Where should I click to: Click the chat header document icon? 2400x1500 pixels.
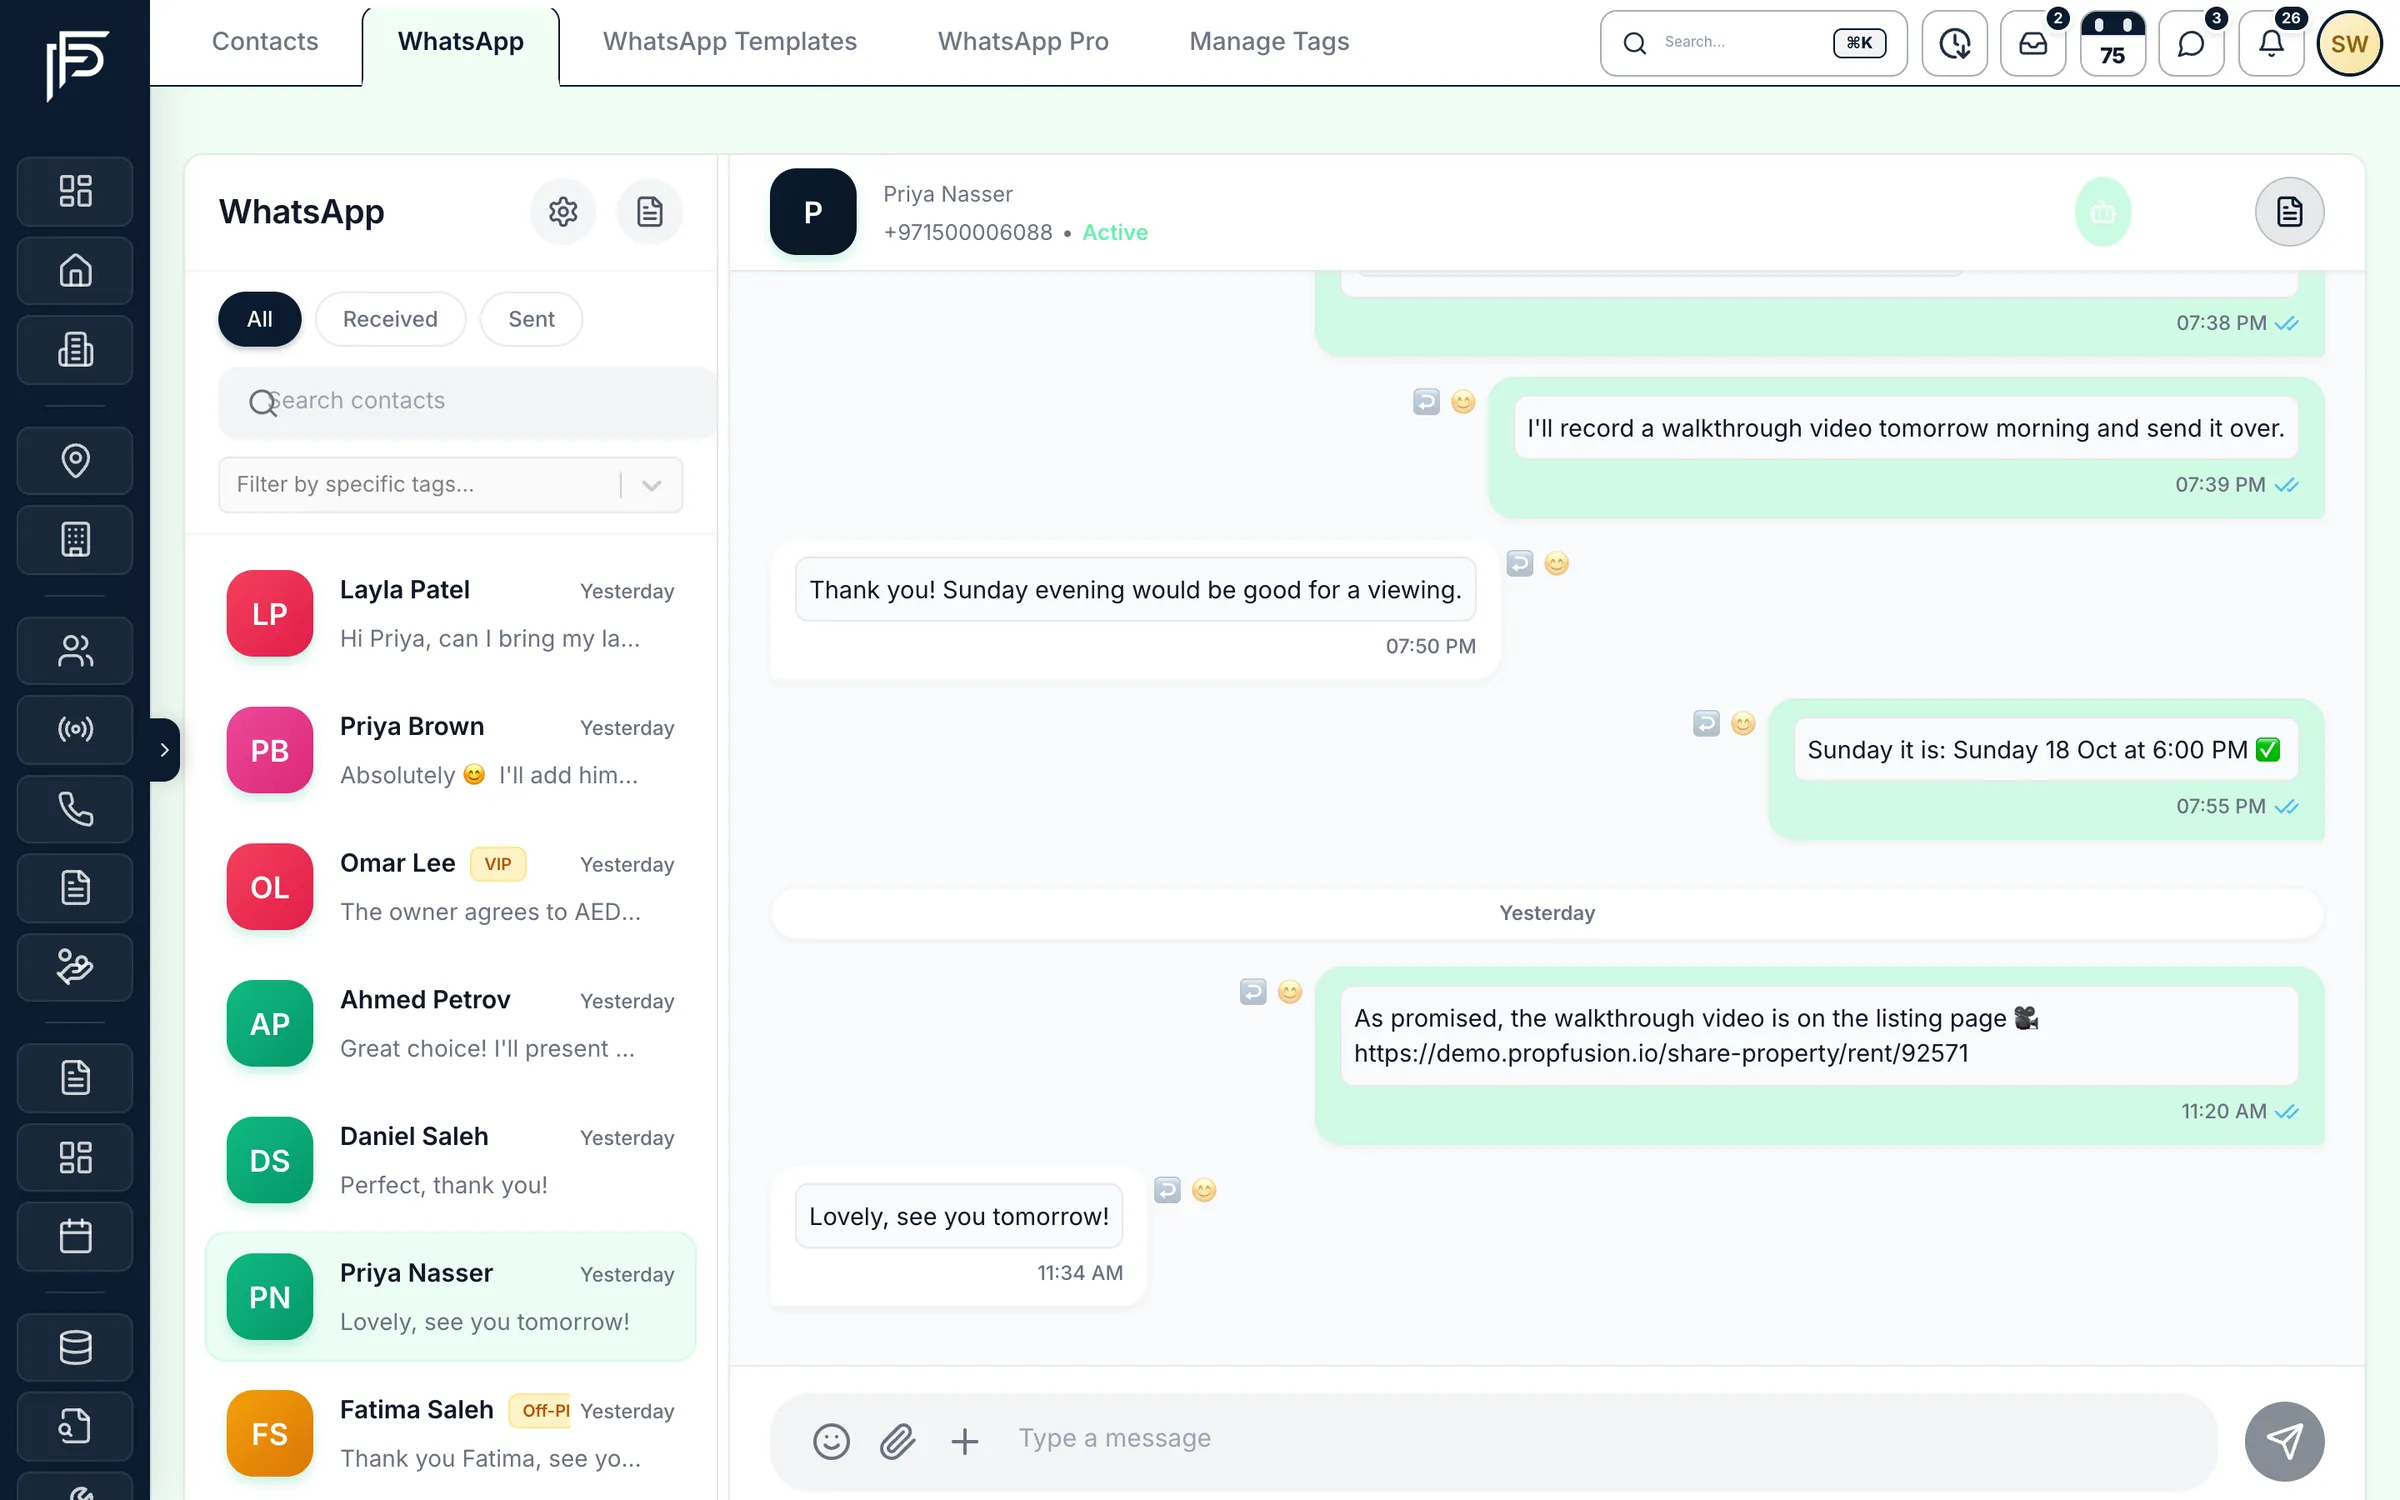coord(2289,212)
